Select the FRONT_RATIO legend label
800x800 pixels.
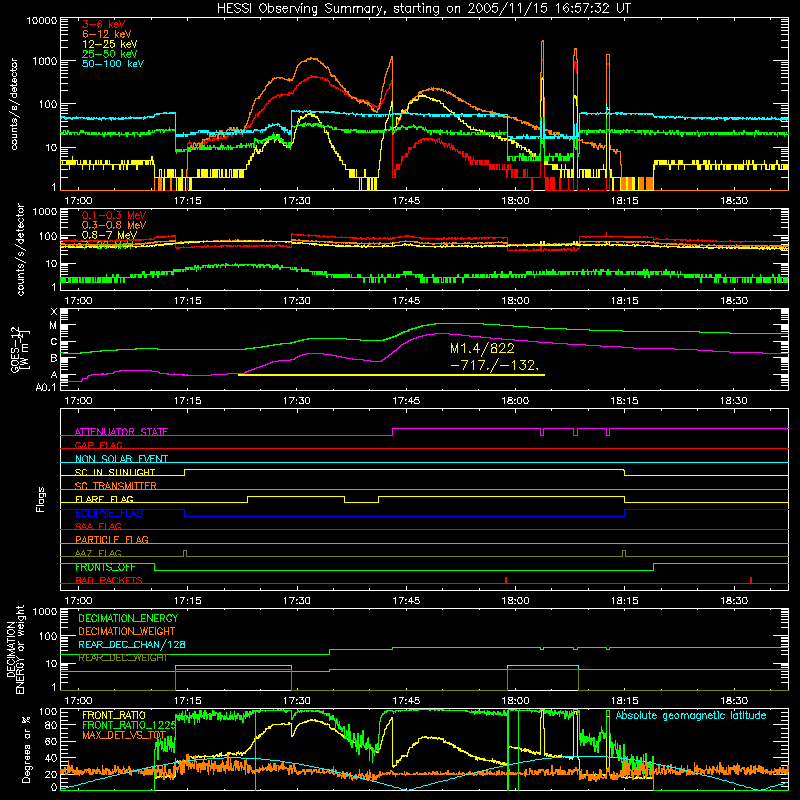[114, 716]
